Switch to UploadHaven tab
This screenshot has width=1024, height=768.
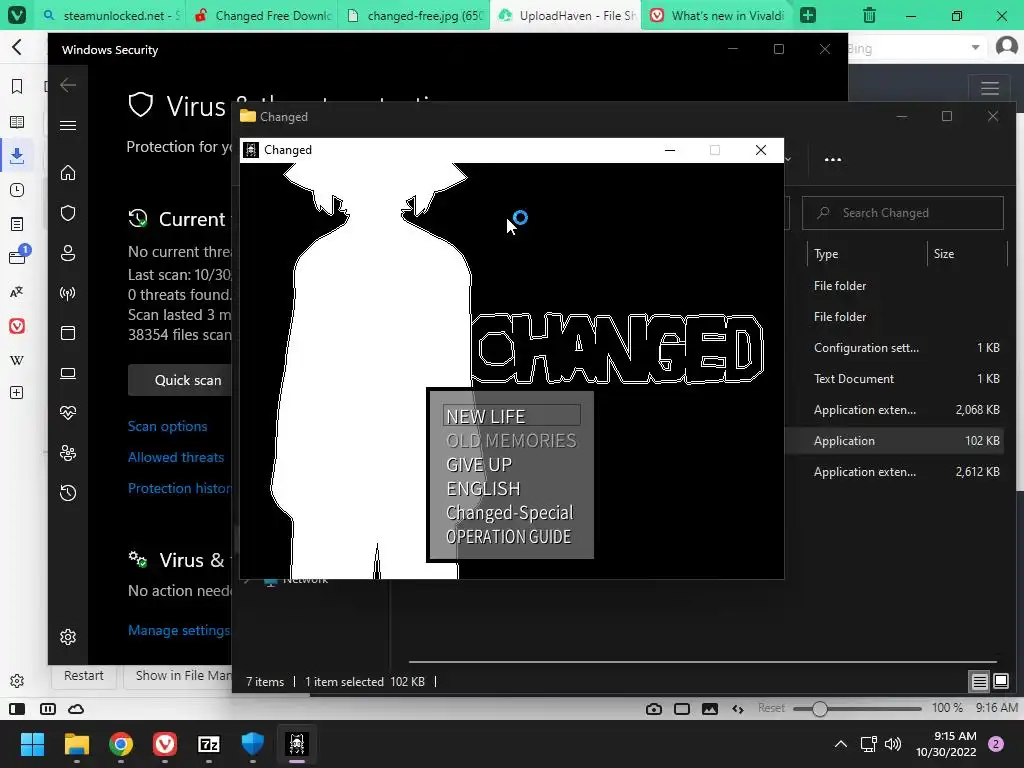tap(566, 15)
